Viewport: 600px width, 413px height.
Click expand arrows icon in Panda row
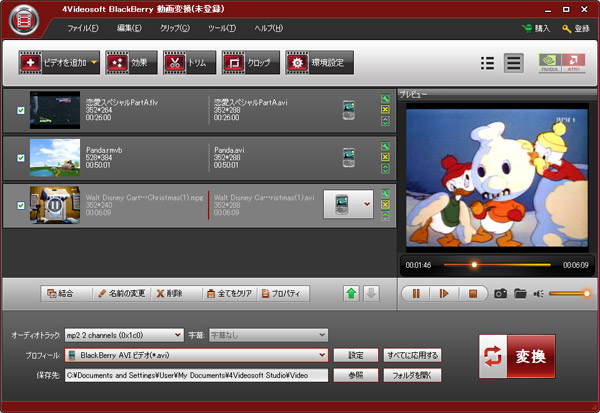click(385, 168)
